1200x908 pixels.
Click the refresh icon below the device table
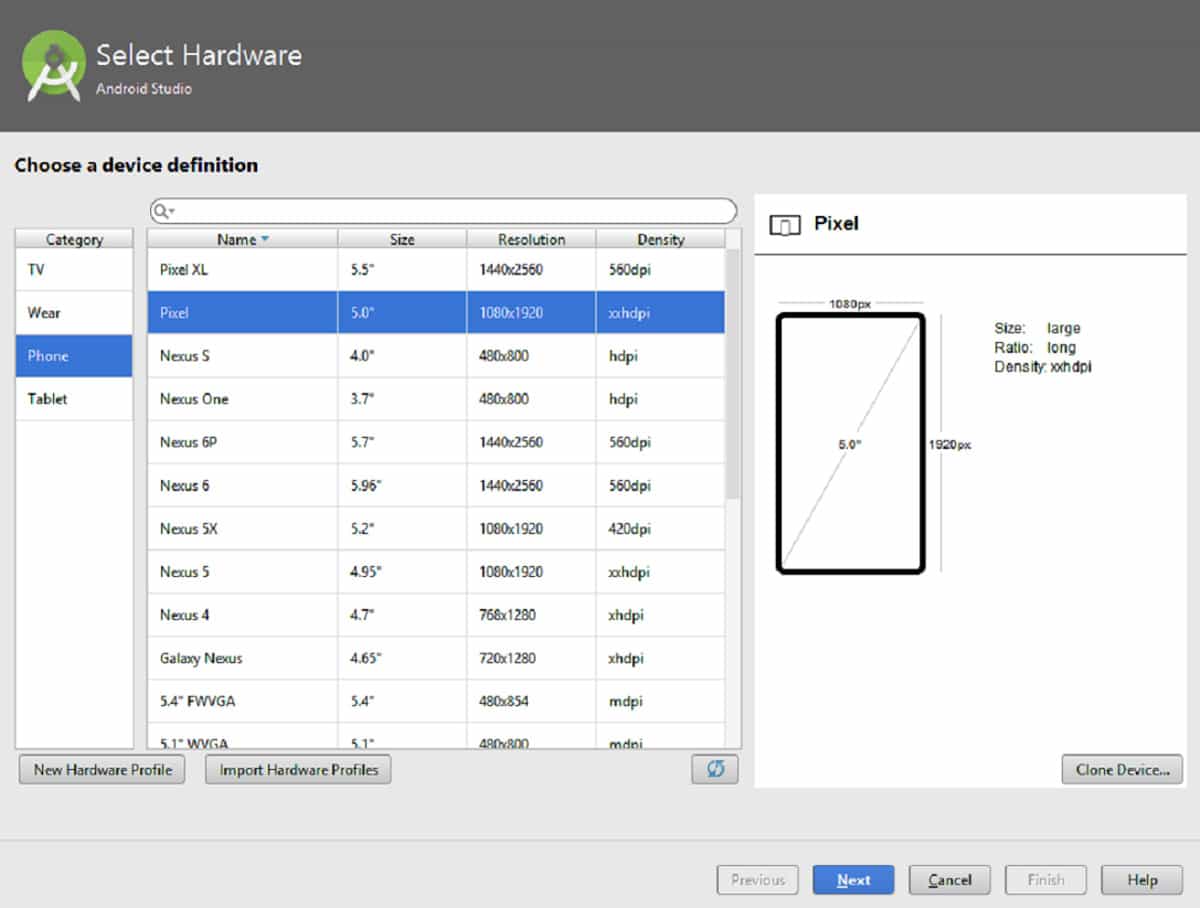715,770
